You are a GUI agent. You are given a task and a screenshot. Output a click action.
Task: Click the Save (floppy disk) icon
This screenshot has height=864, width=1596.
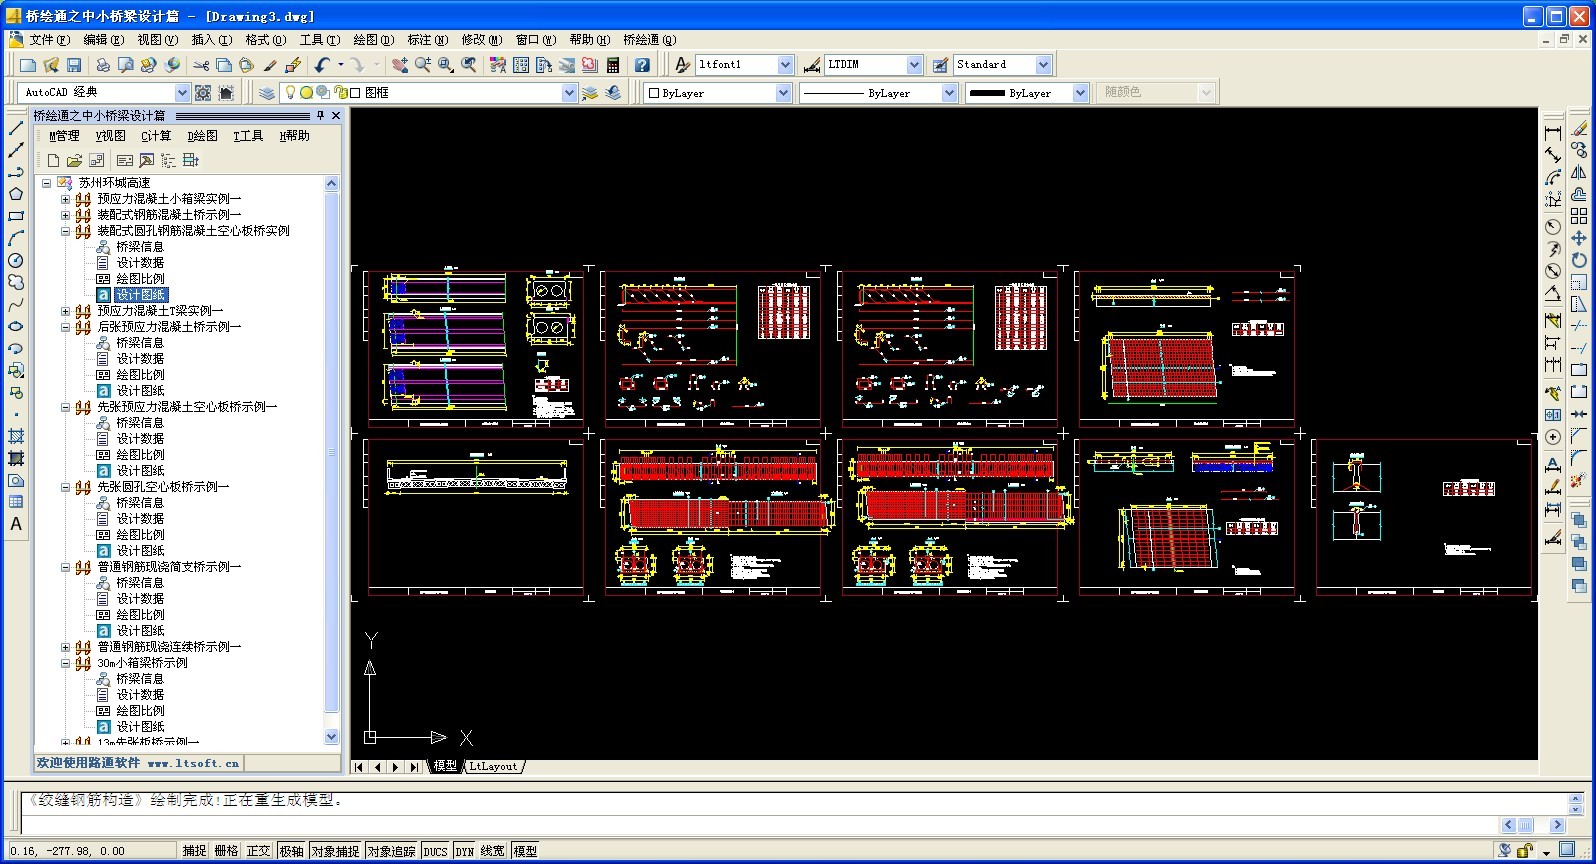point(74,65)
